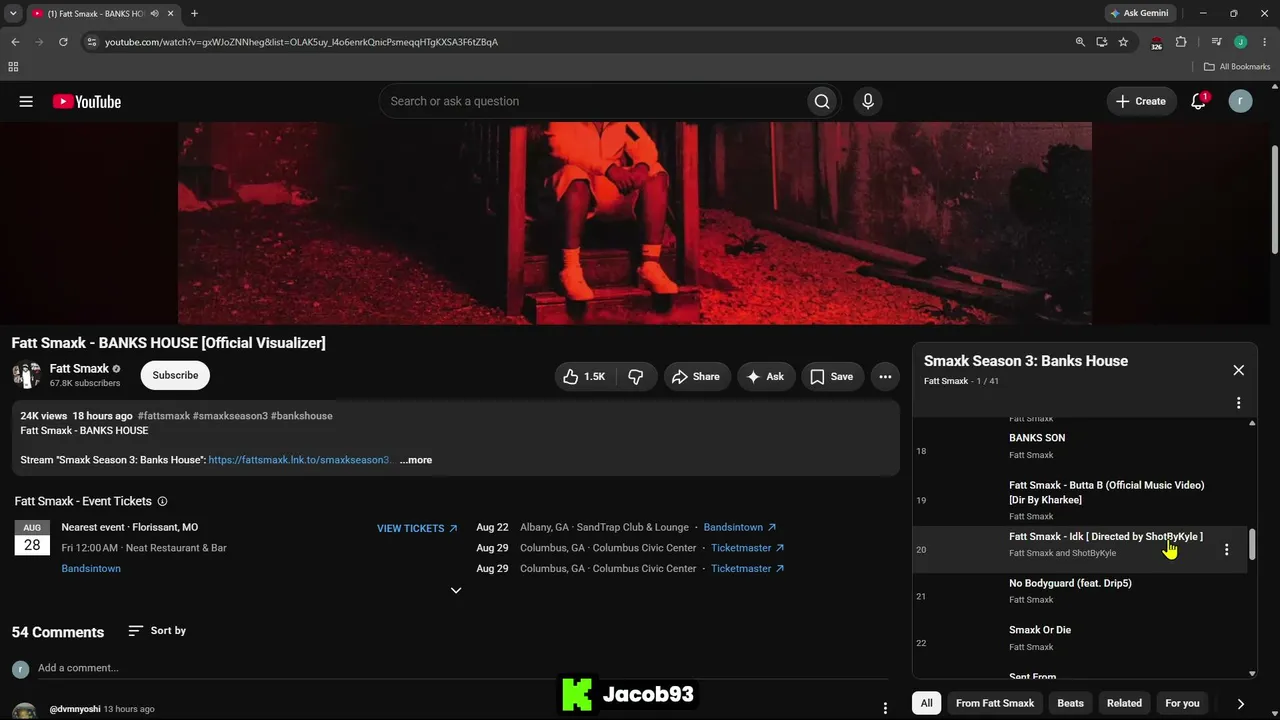1280x720 pixels.
Task: Select the For you chip
Action: 1182,703
